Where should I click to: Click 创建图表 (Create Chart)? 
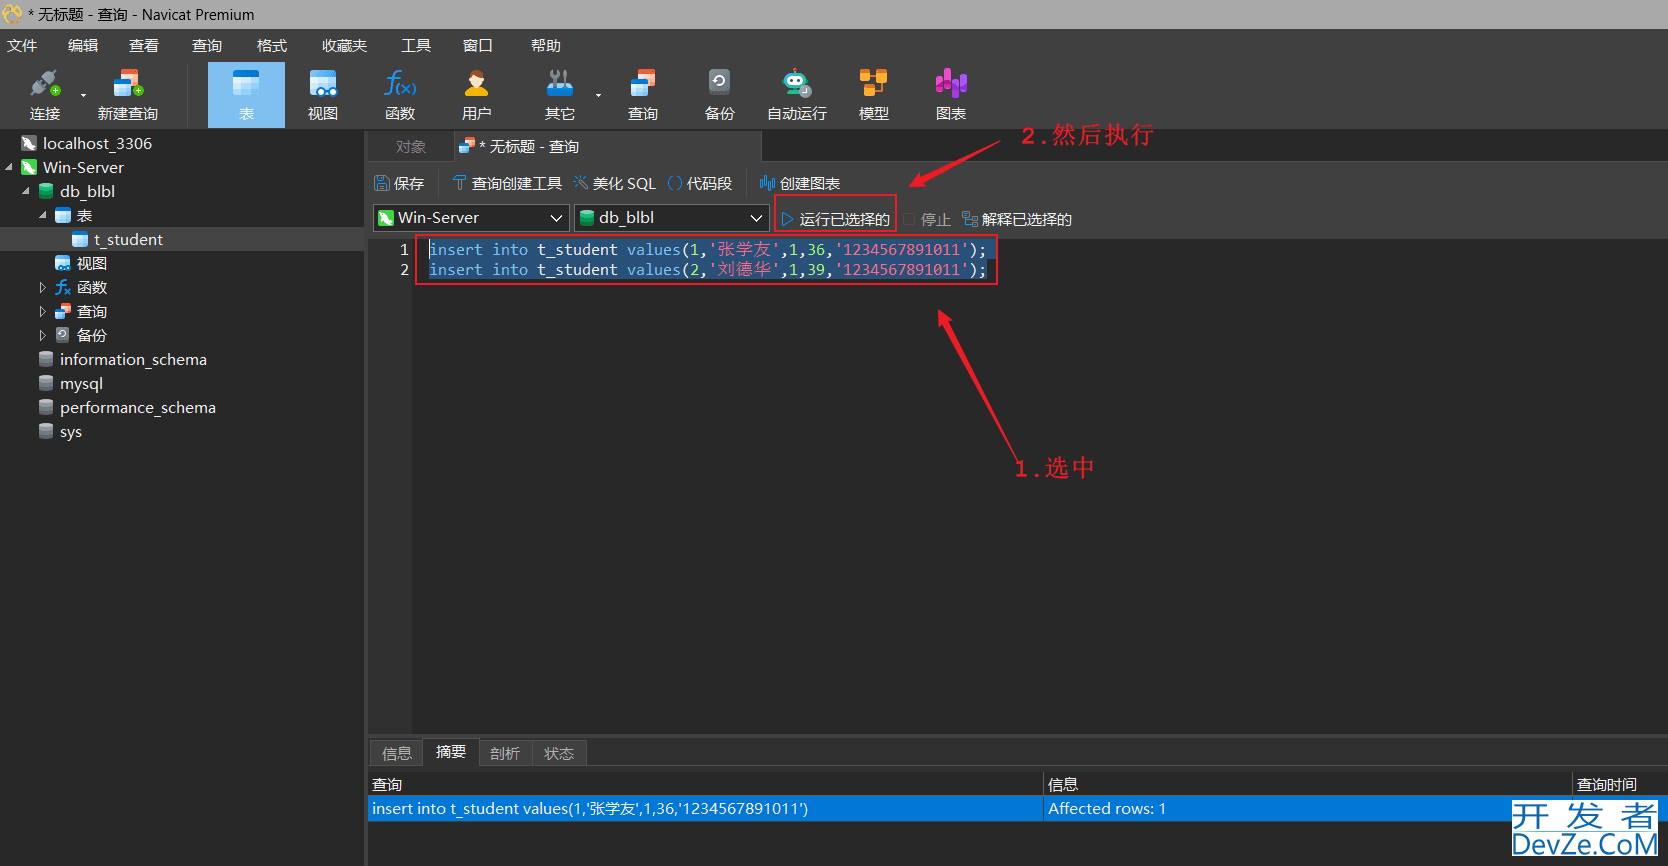(x=800, y=183)
